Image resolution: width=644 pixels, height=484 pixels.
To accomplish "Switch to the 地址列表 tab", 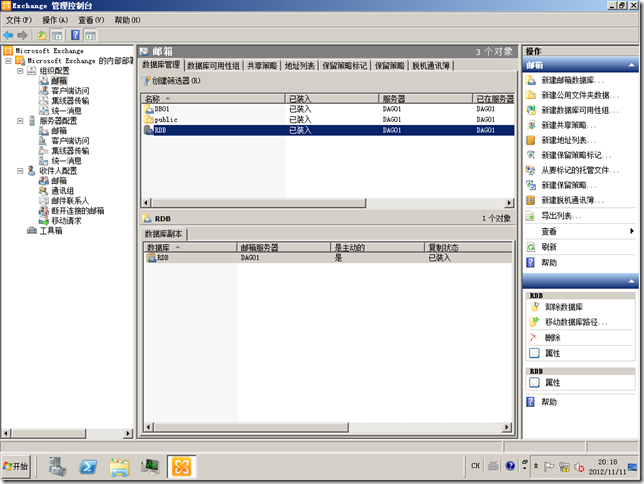I will 299,66.
